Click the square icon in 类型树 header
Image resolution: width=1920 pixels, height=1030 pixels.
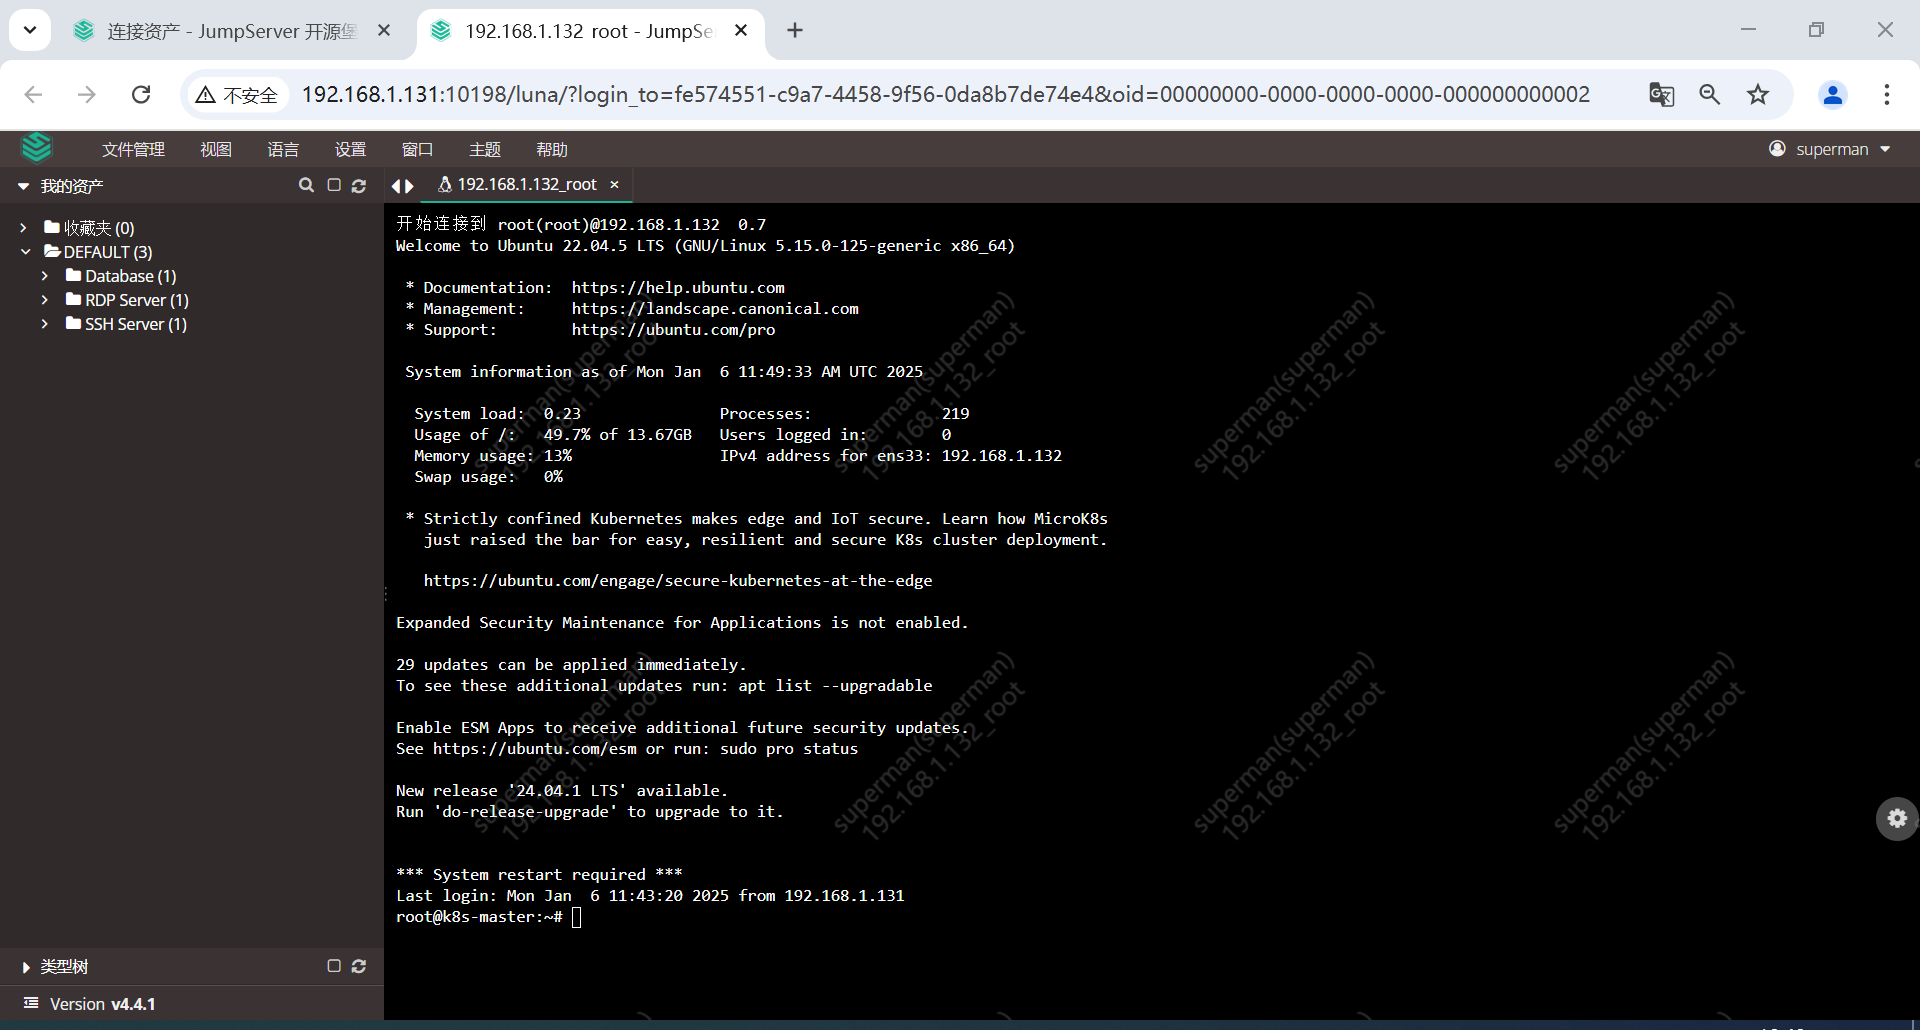point(334,966)
